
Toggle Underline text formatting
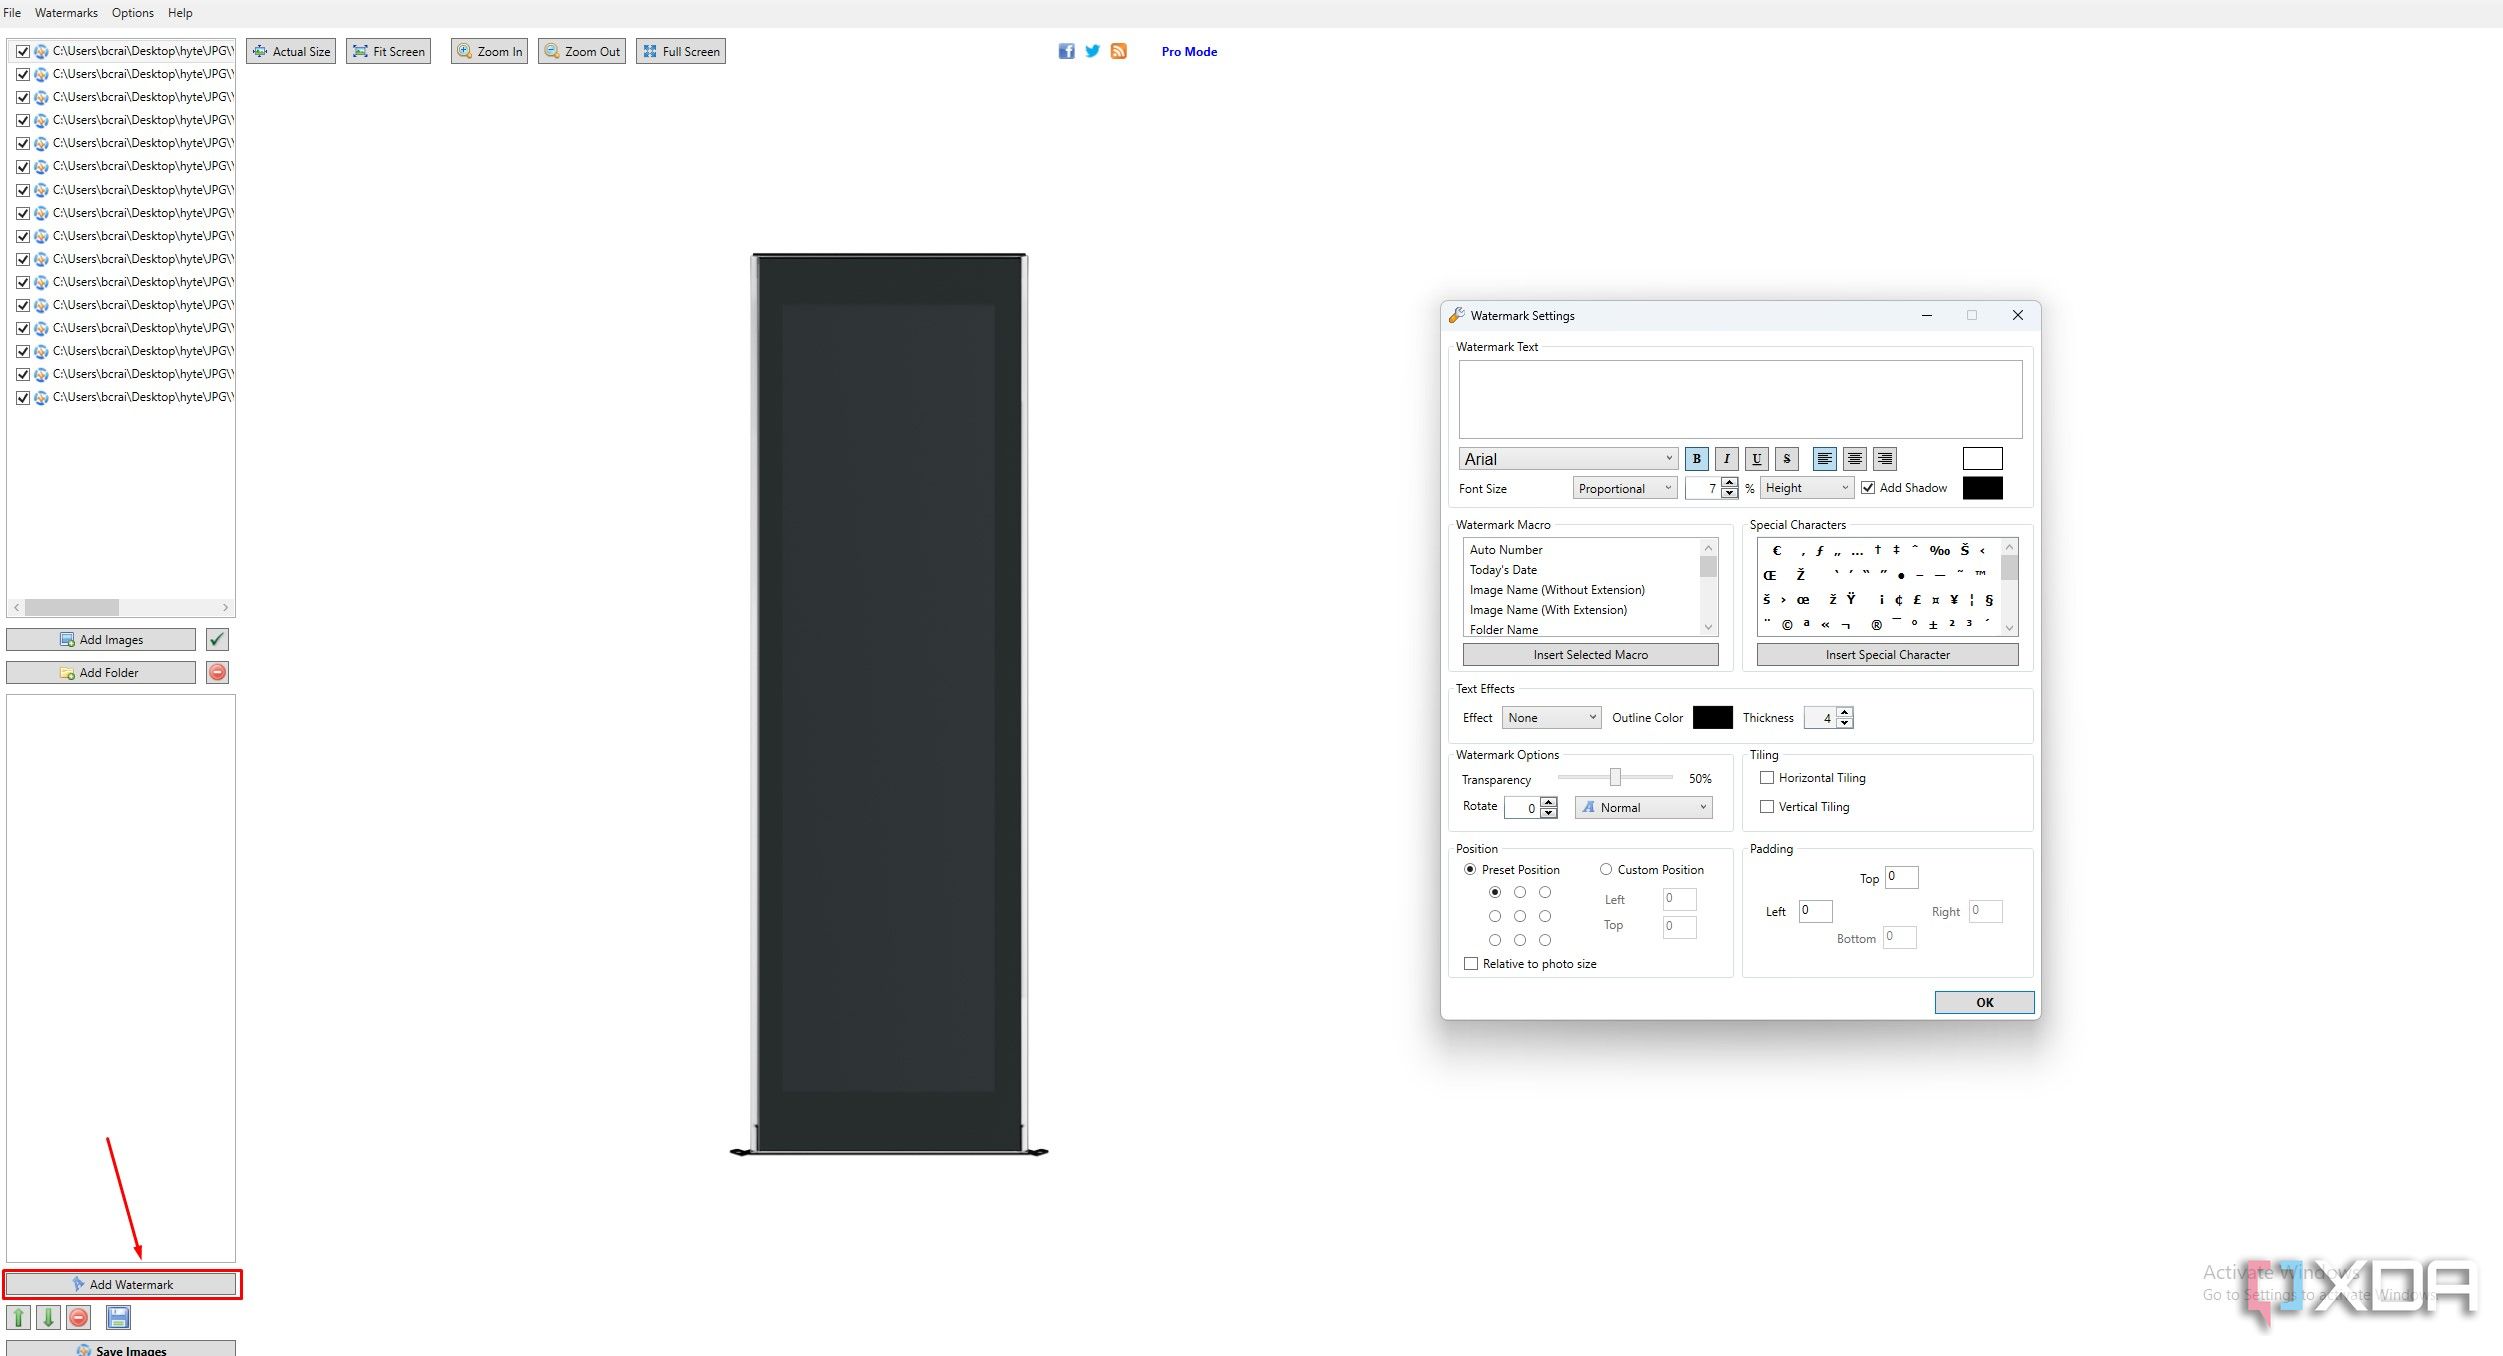1756,459
